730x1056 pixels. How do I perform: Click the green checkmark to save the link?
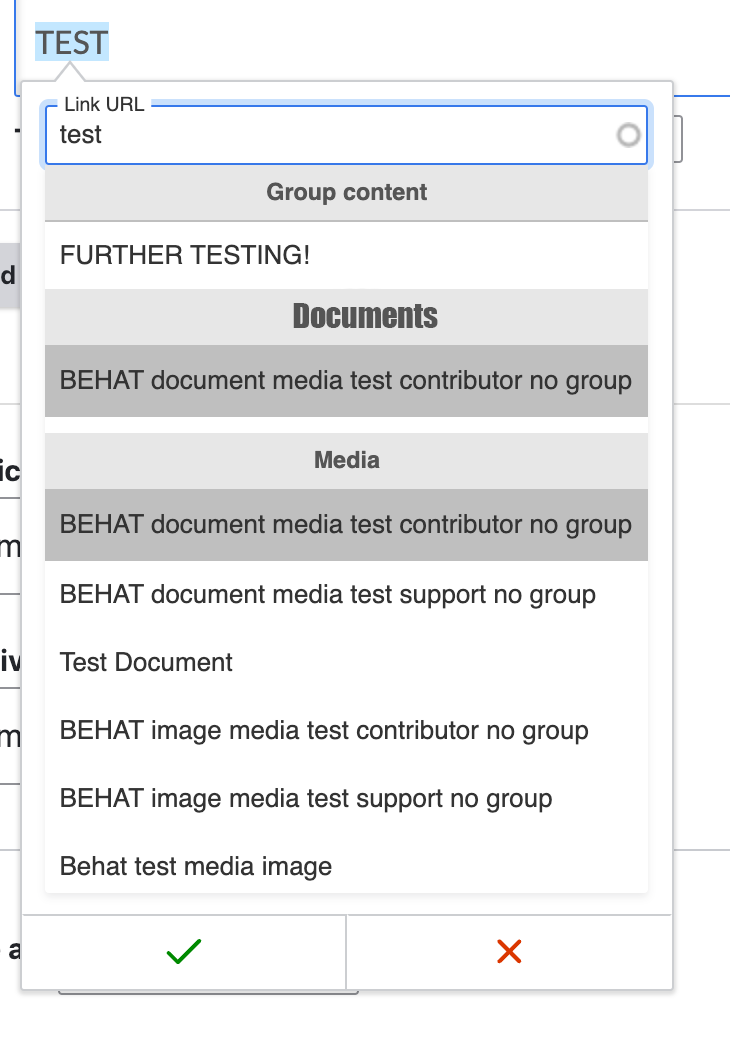coord(183,951)
